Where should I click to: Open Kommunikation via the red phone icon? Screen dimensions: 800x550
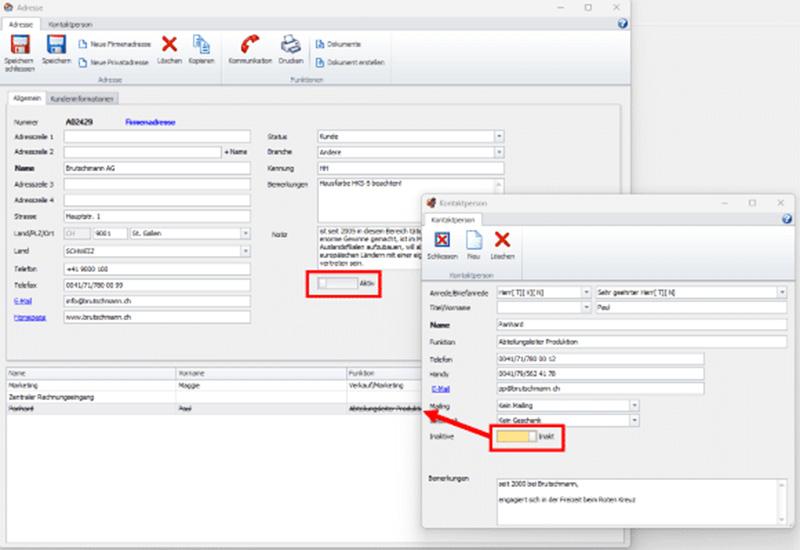pos(250,45)
